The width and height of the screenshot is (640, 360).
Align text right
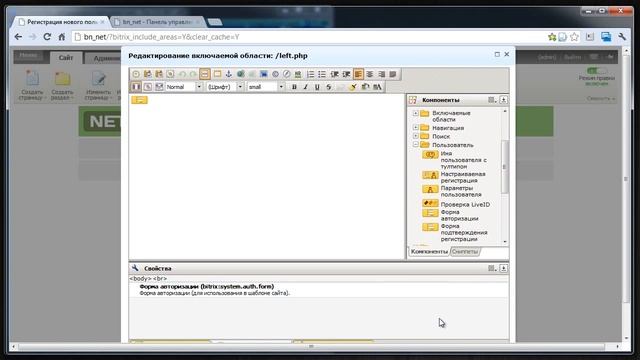click(381, 74)
